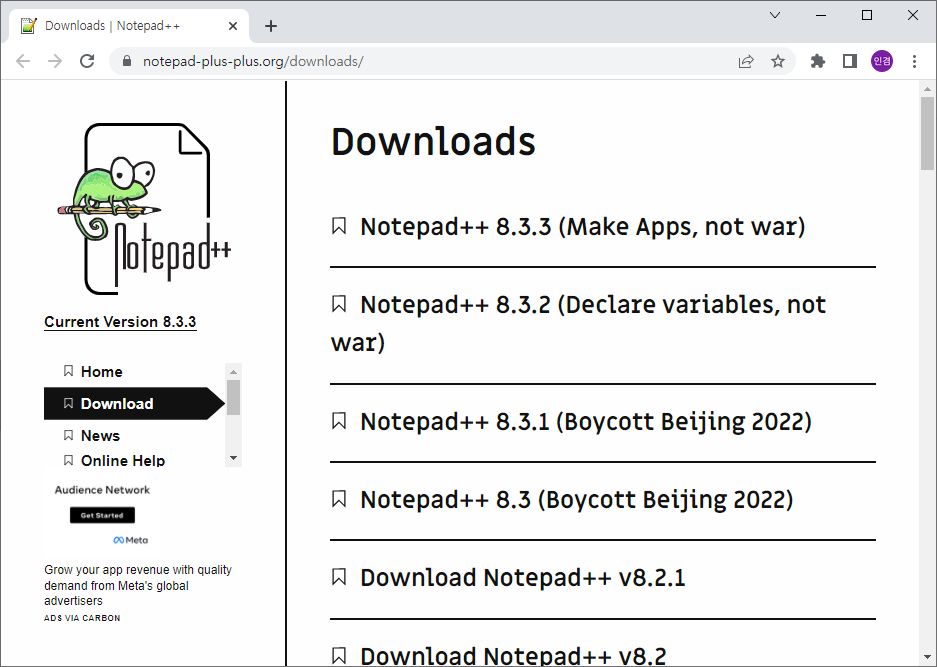Reload the Notepad++ downloads page

[x=87, y=61]
